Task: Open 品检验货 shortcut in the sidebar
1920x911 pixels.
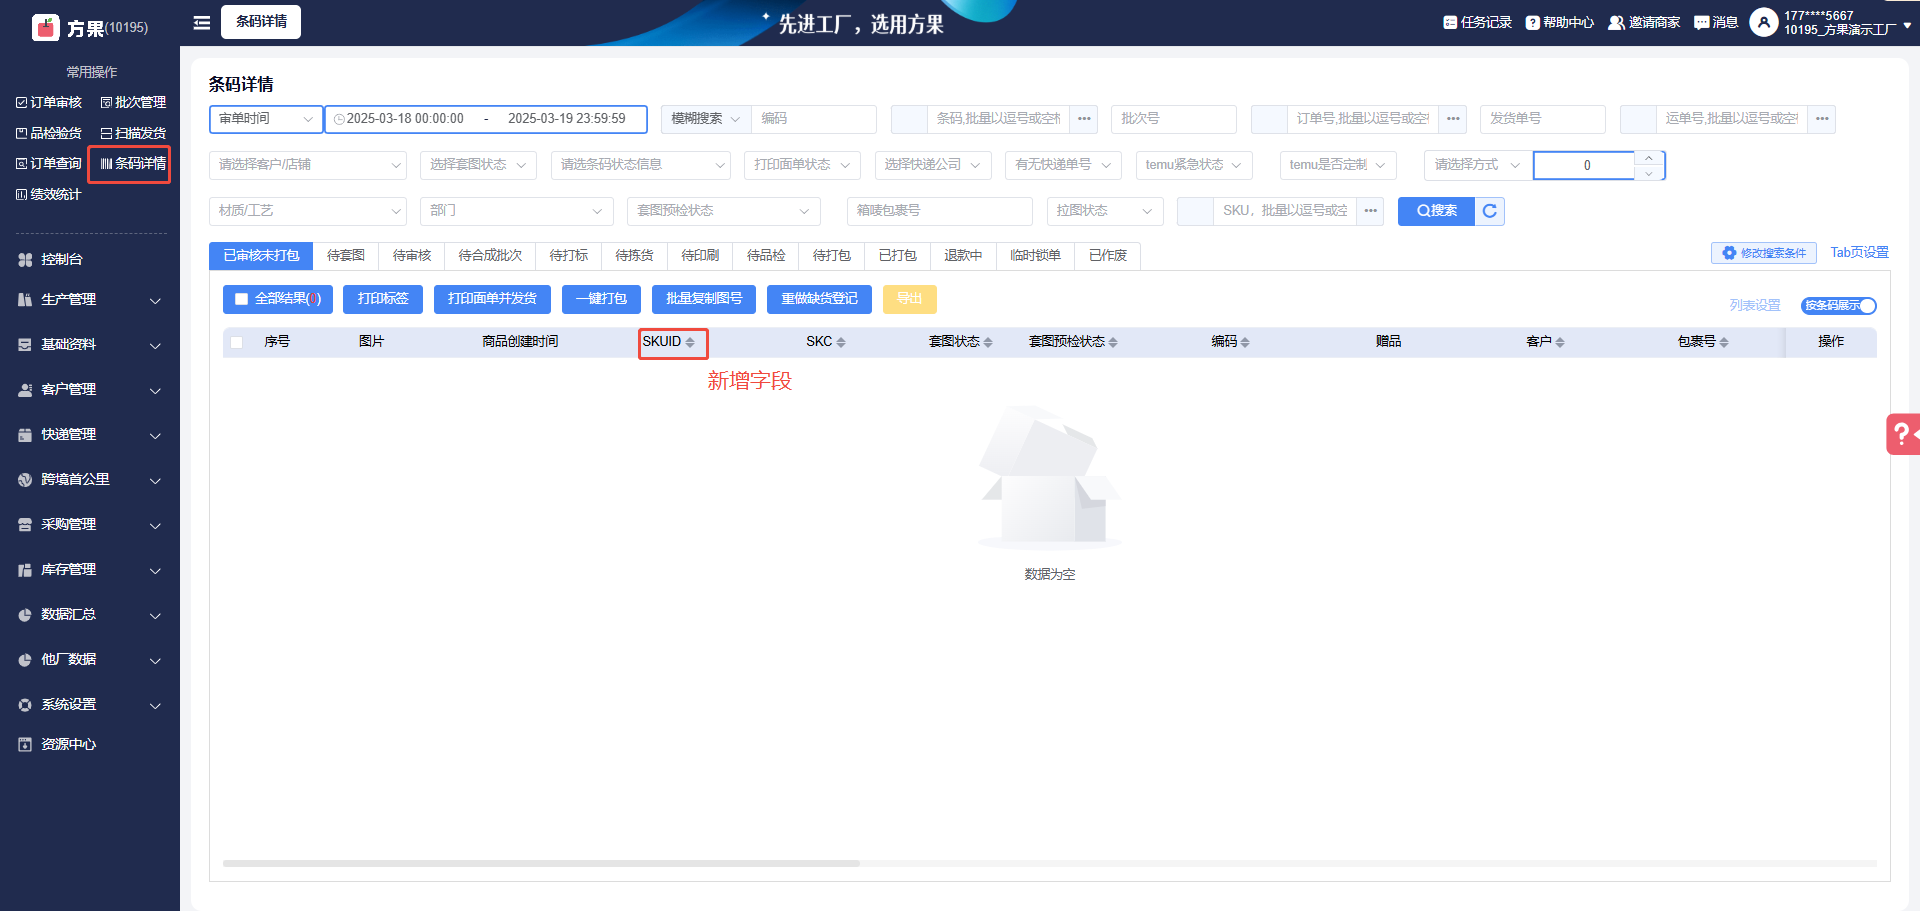Action: [x=49, y=133]
